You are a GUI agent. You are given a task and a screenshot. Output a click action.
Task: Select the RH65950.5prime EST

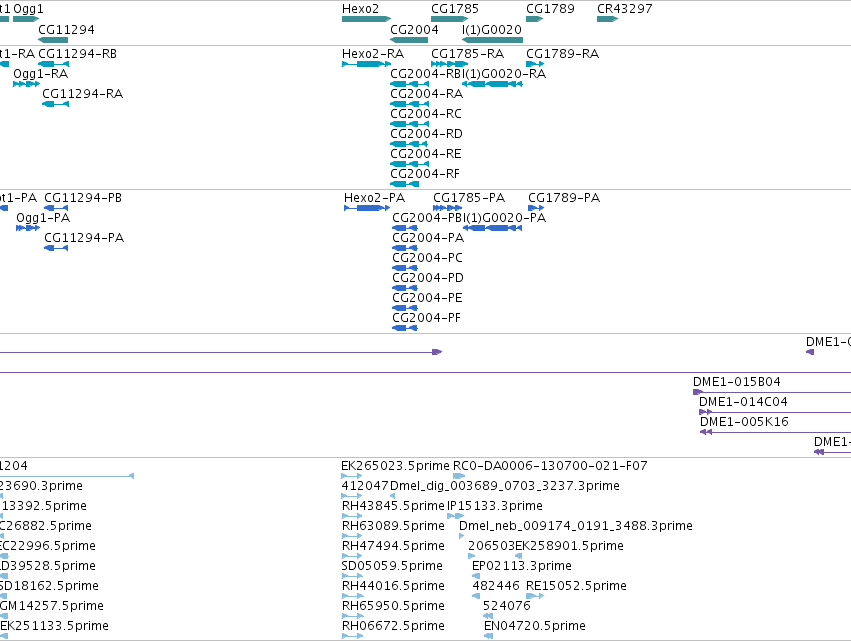(x=352, y=617)
